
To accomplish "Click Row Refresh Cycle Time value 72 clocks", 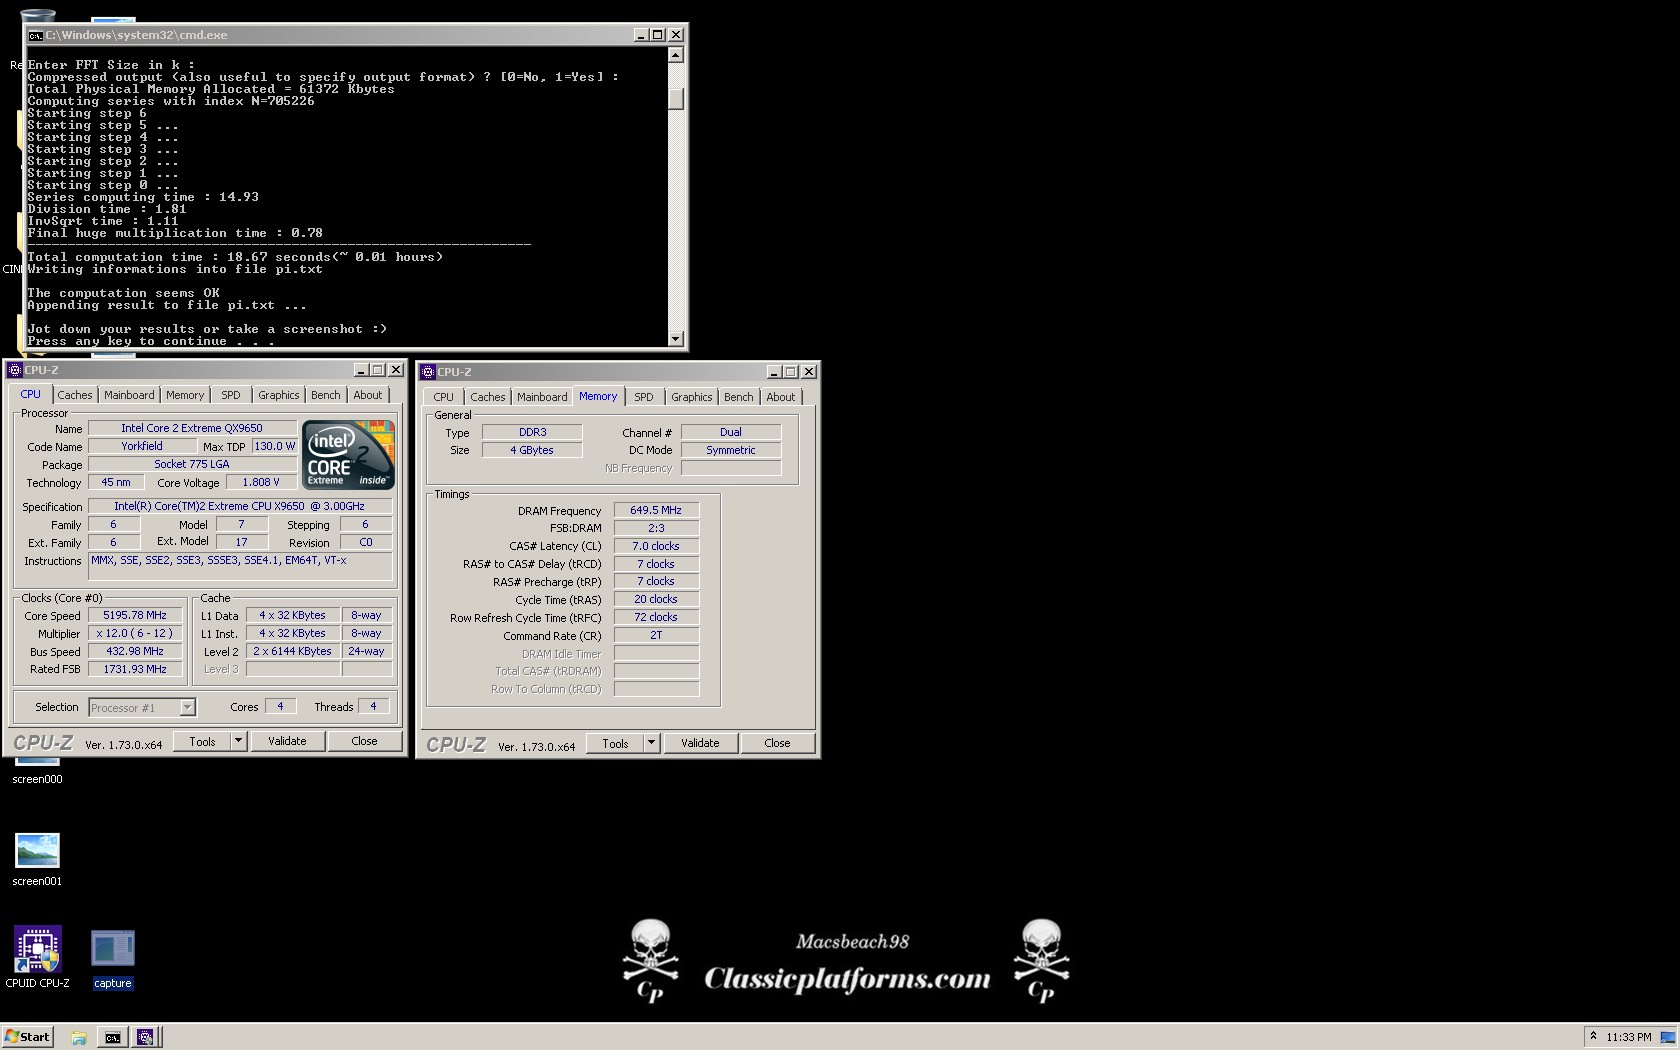I will pyautogui.click(x=656, y=617).
